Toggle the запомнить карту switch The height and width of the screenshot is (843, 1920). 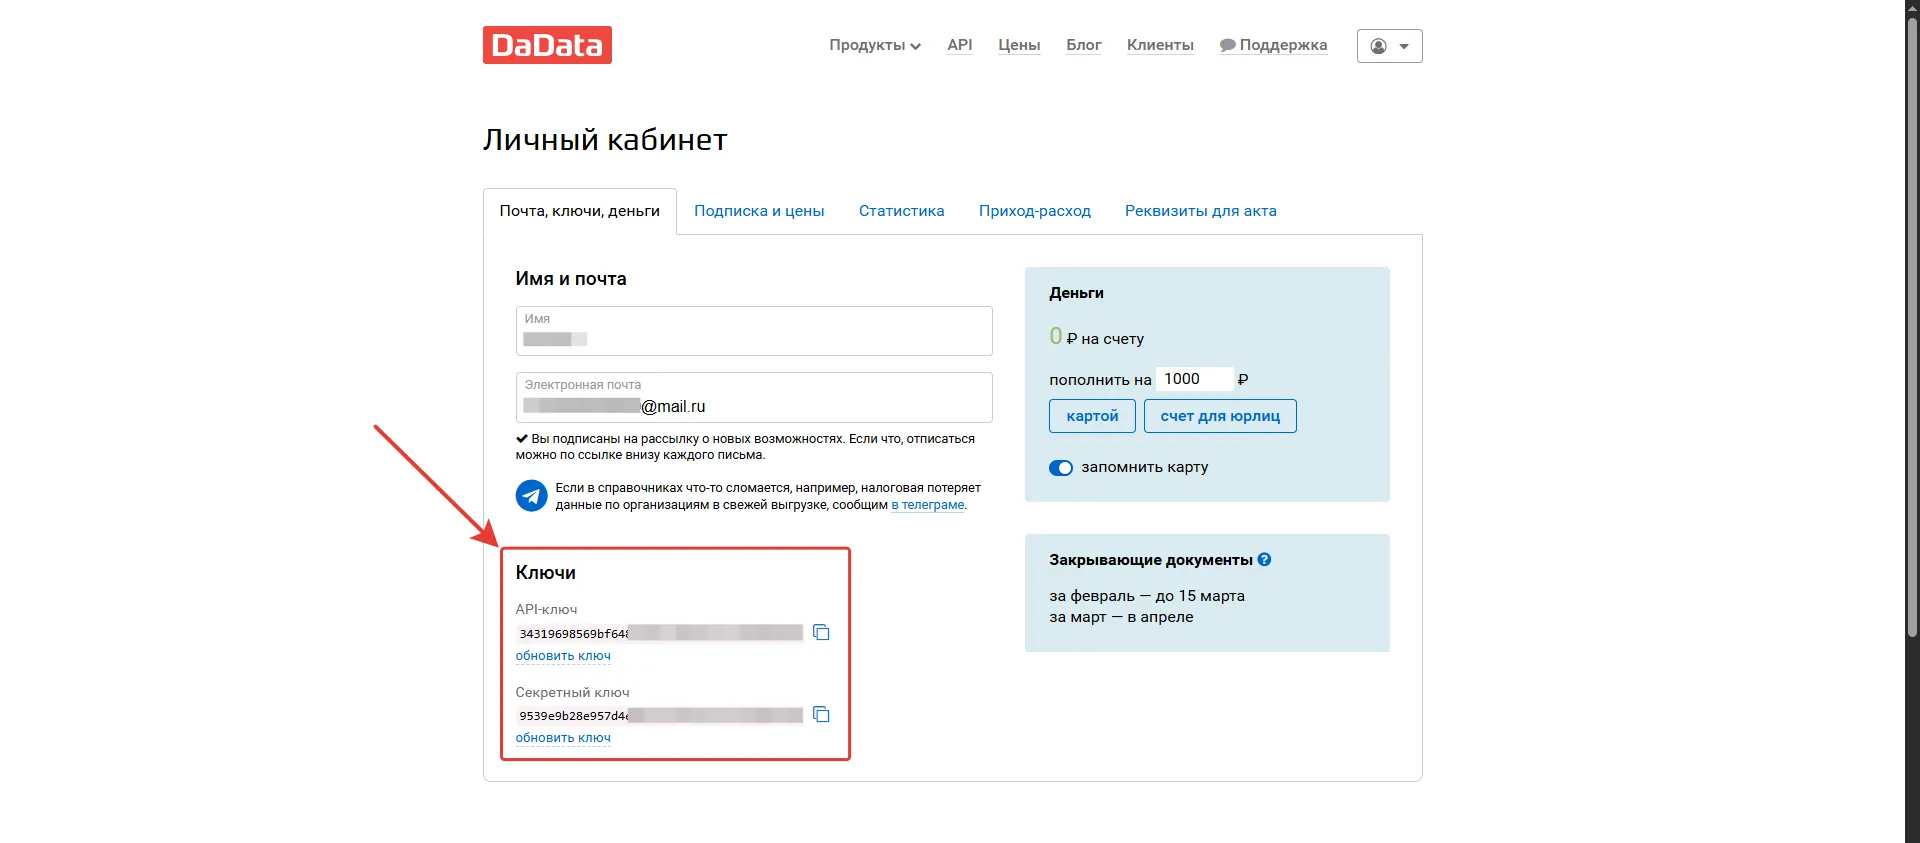point(1061,468)
